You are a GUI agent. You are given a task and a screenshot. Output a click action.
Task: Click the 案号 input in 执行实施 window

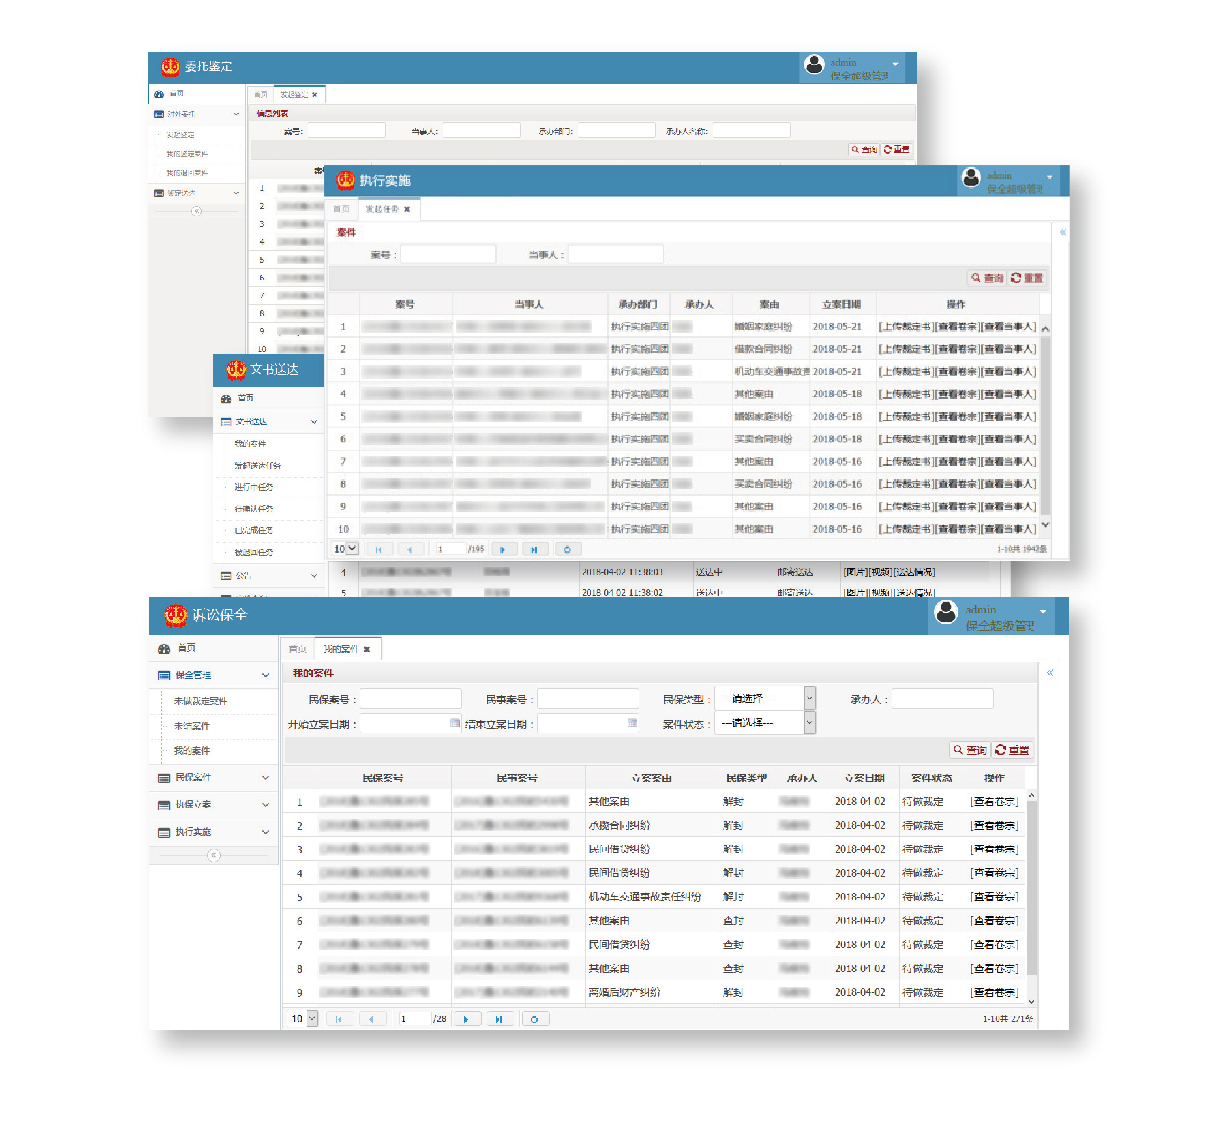[448, 255]
